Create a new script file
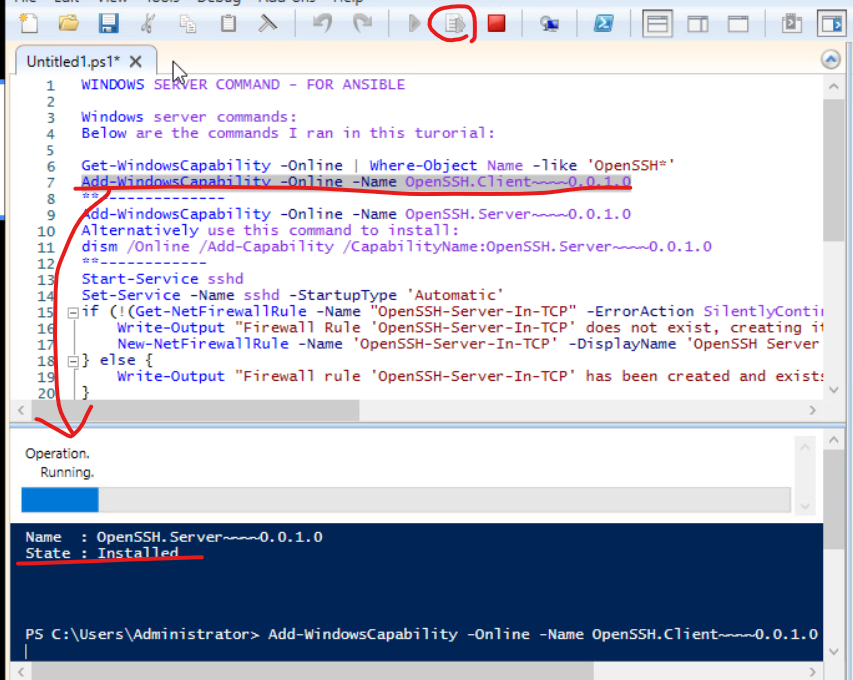This screenshot has height=680, width=853. click(28, 23)
